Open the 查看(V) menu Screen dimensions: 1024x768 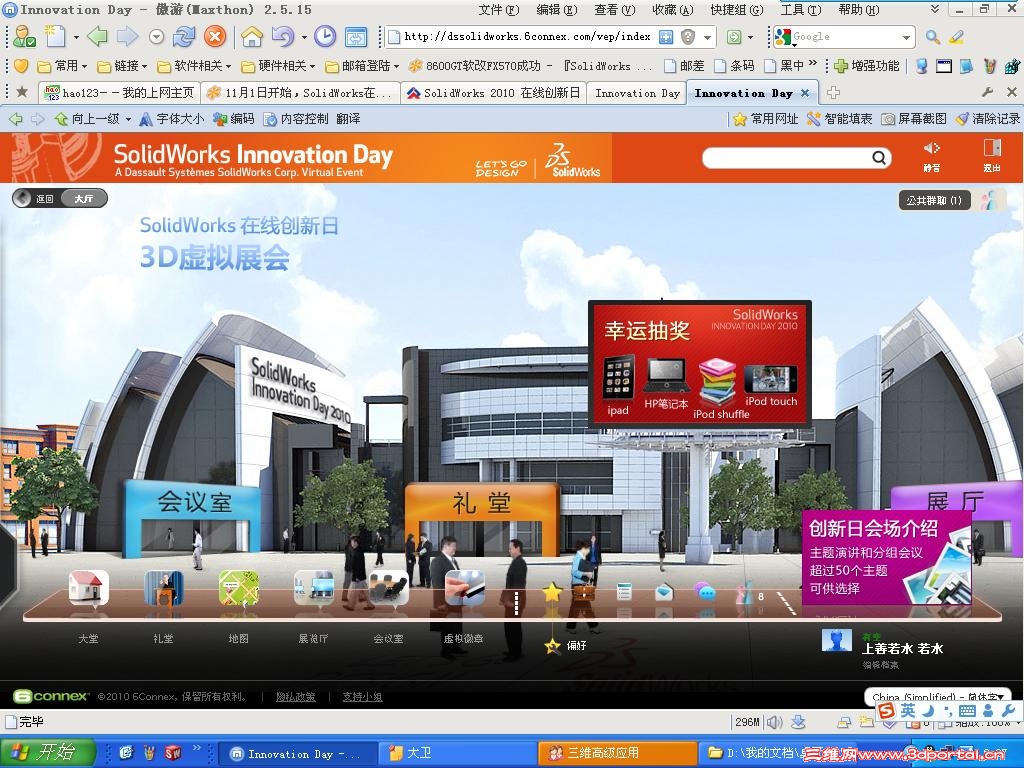pos(615,10)
